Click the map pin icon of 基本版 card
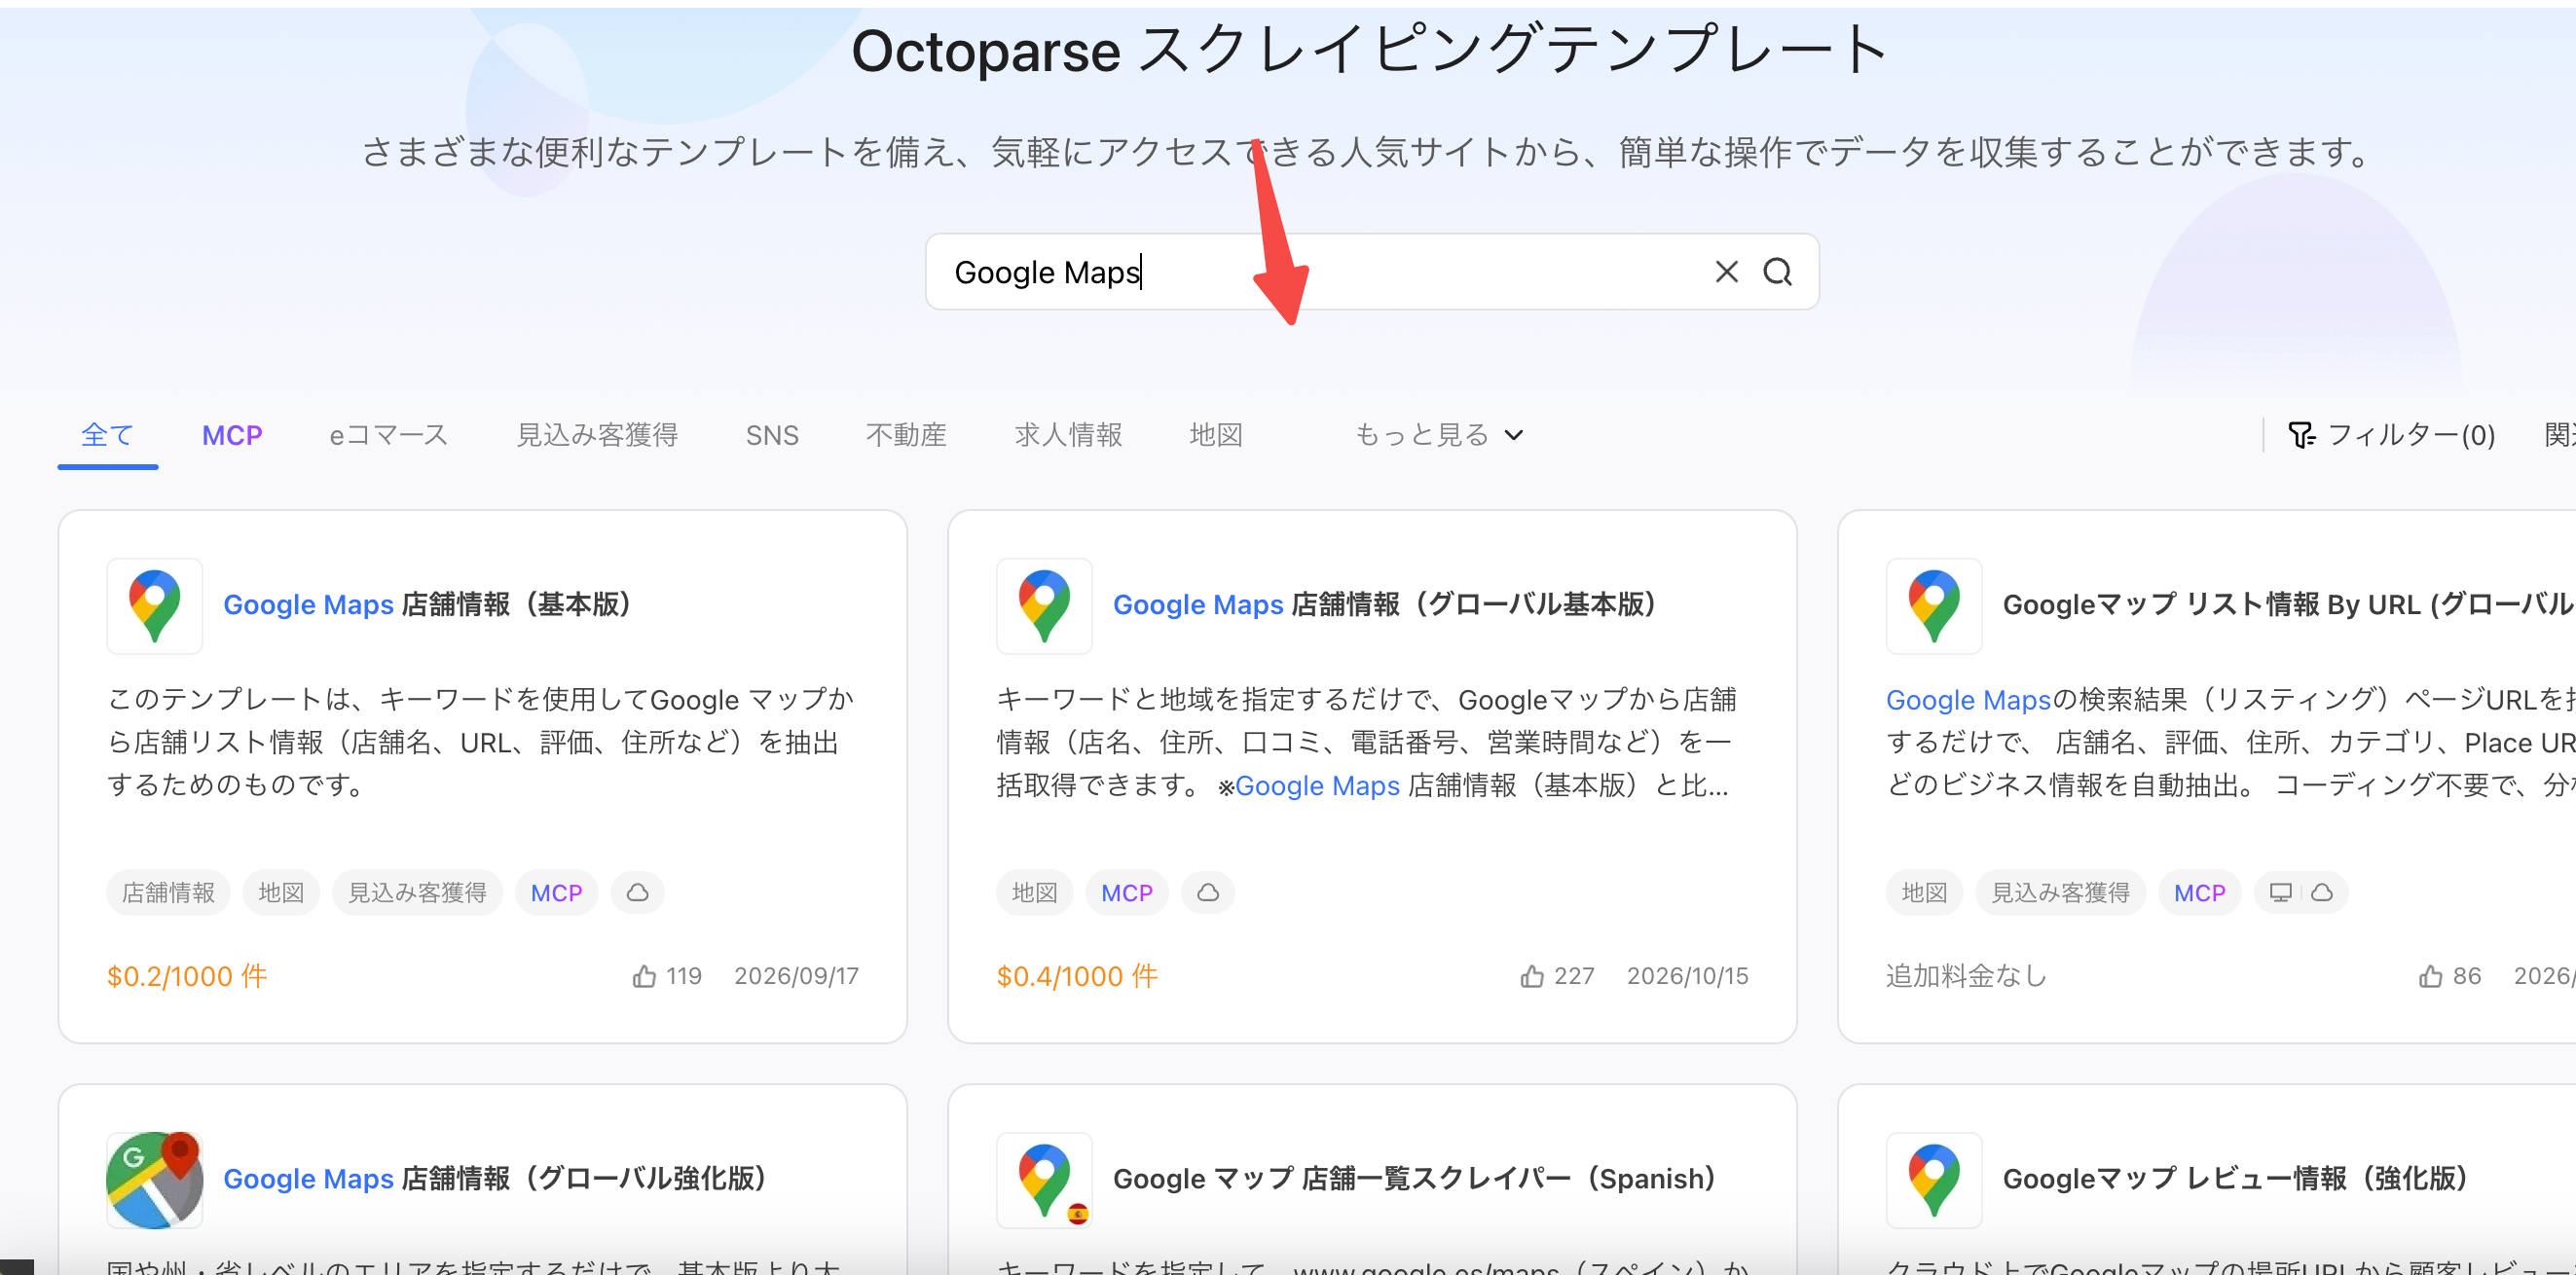This screenshot has height=1275, width=2576. pos(155,606)
